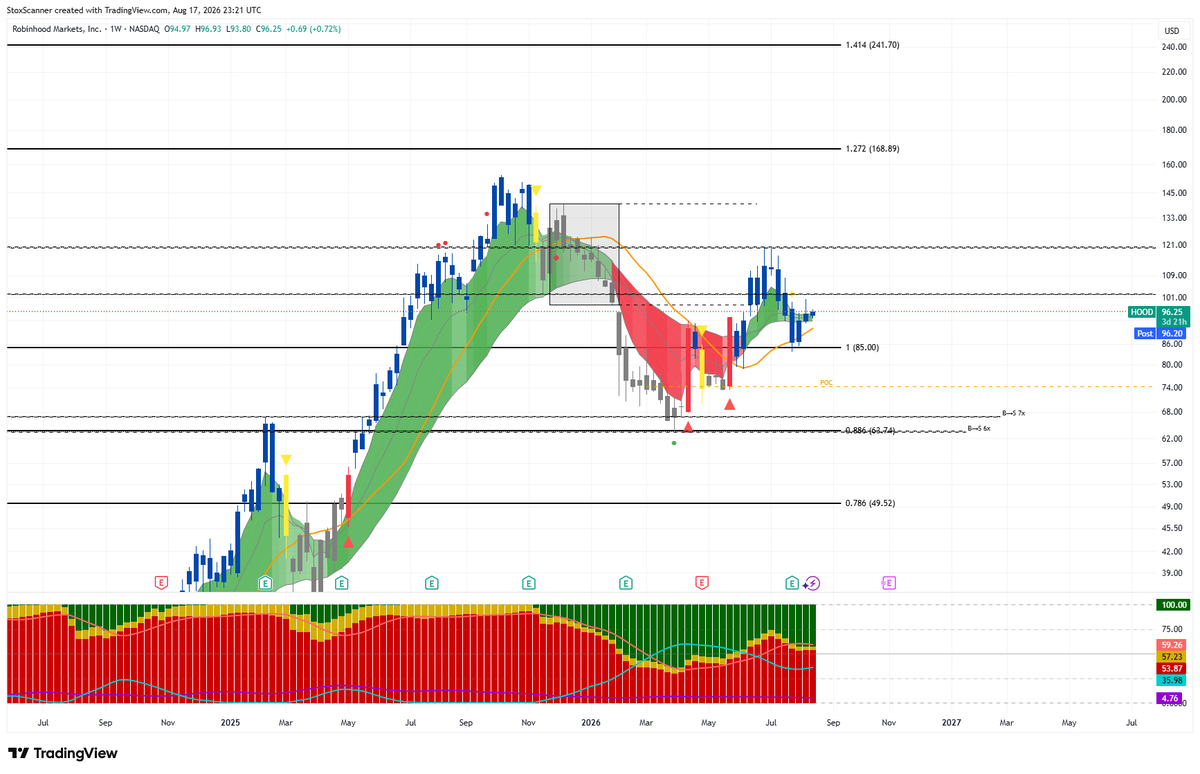Open the red earnings marker before 2025
This screenshot has width=1200, height=774.
[160, 582]
